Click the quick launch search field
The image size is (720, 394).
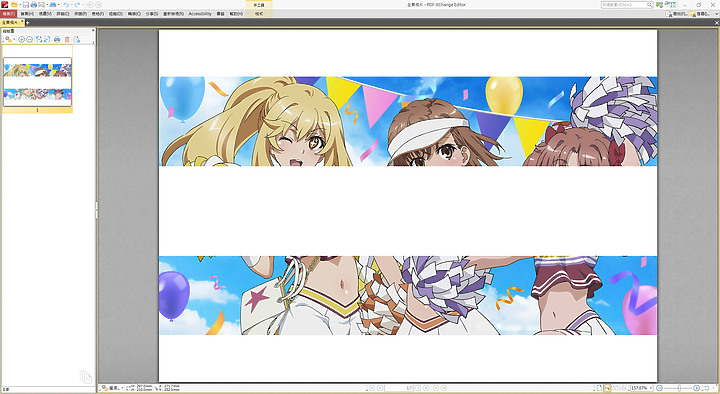pyautogui.click(x=627, y=5)
